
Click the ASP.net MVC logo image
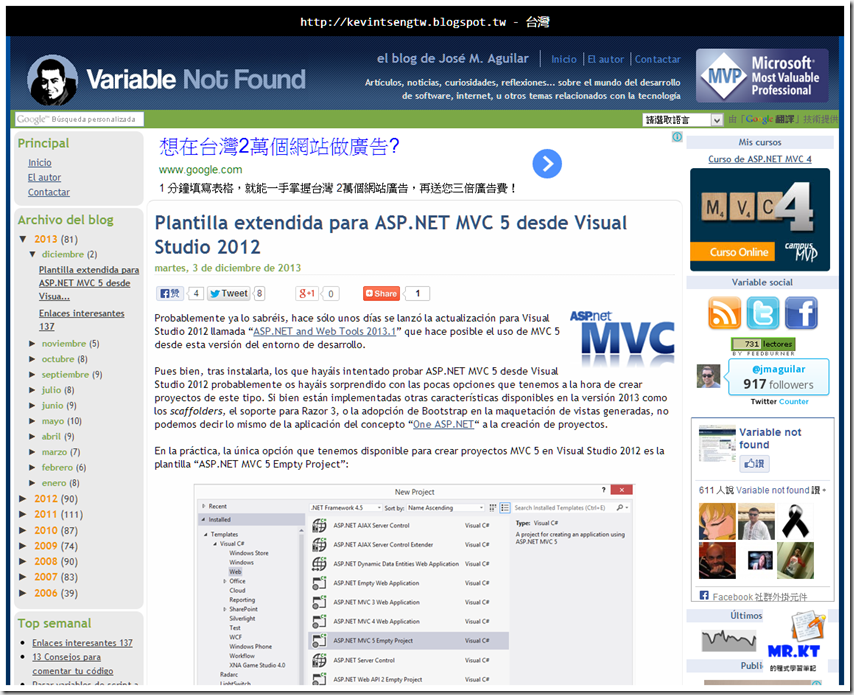click(x=622, y=338)
